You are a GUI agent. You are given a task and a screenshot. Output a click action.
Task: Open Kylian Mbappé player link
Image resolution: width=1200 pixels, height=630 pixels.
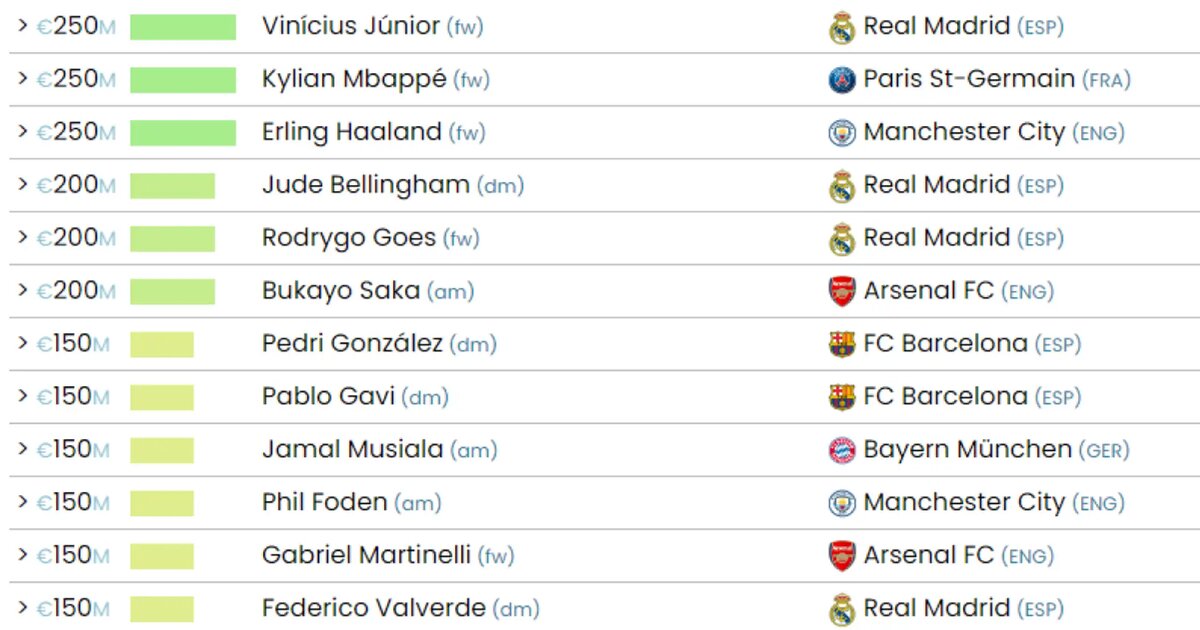click(354, 80)
